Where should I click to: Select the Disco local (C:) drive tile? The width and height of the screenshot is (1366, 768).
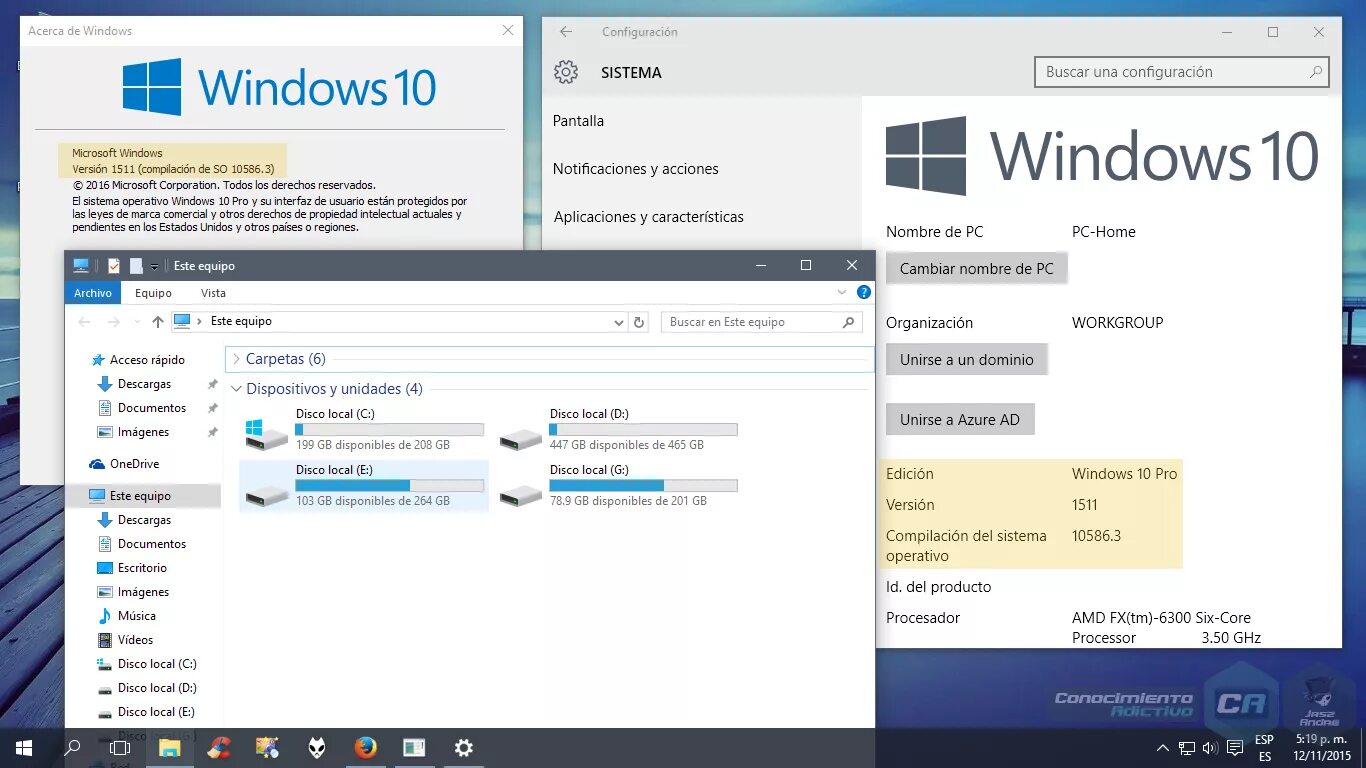[x=364, y=430]
